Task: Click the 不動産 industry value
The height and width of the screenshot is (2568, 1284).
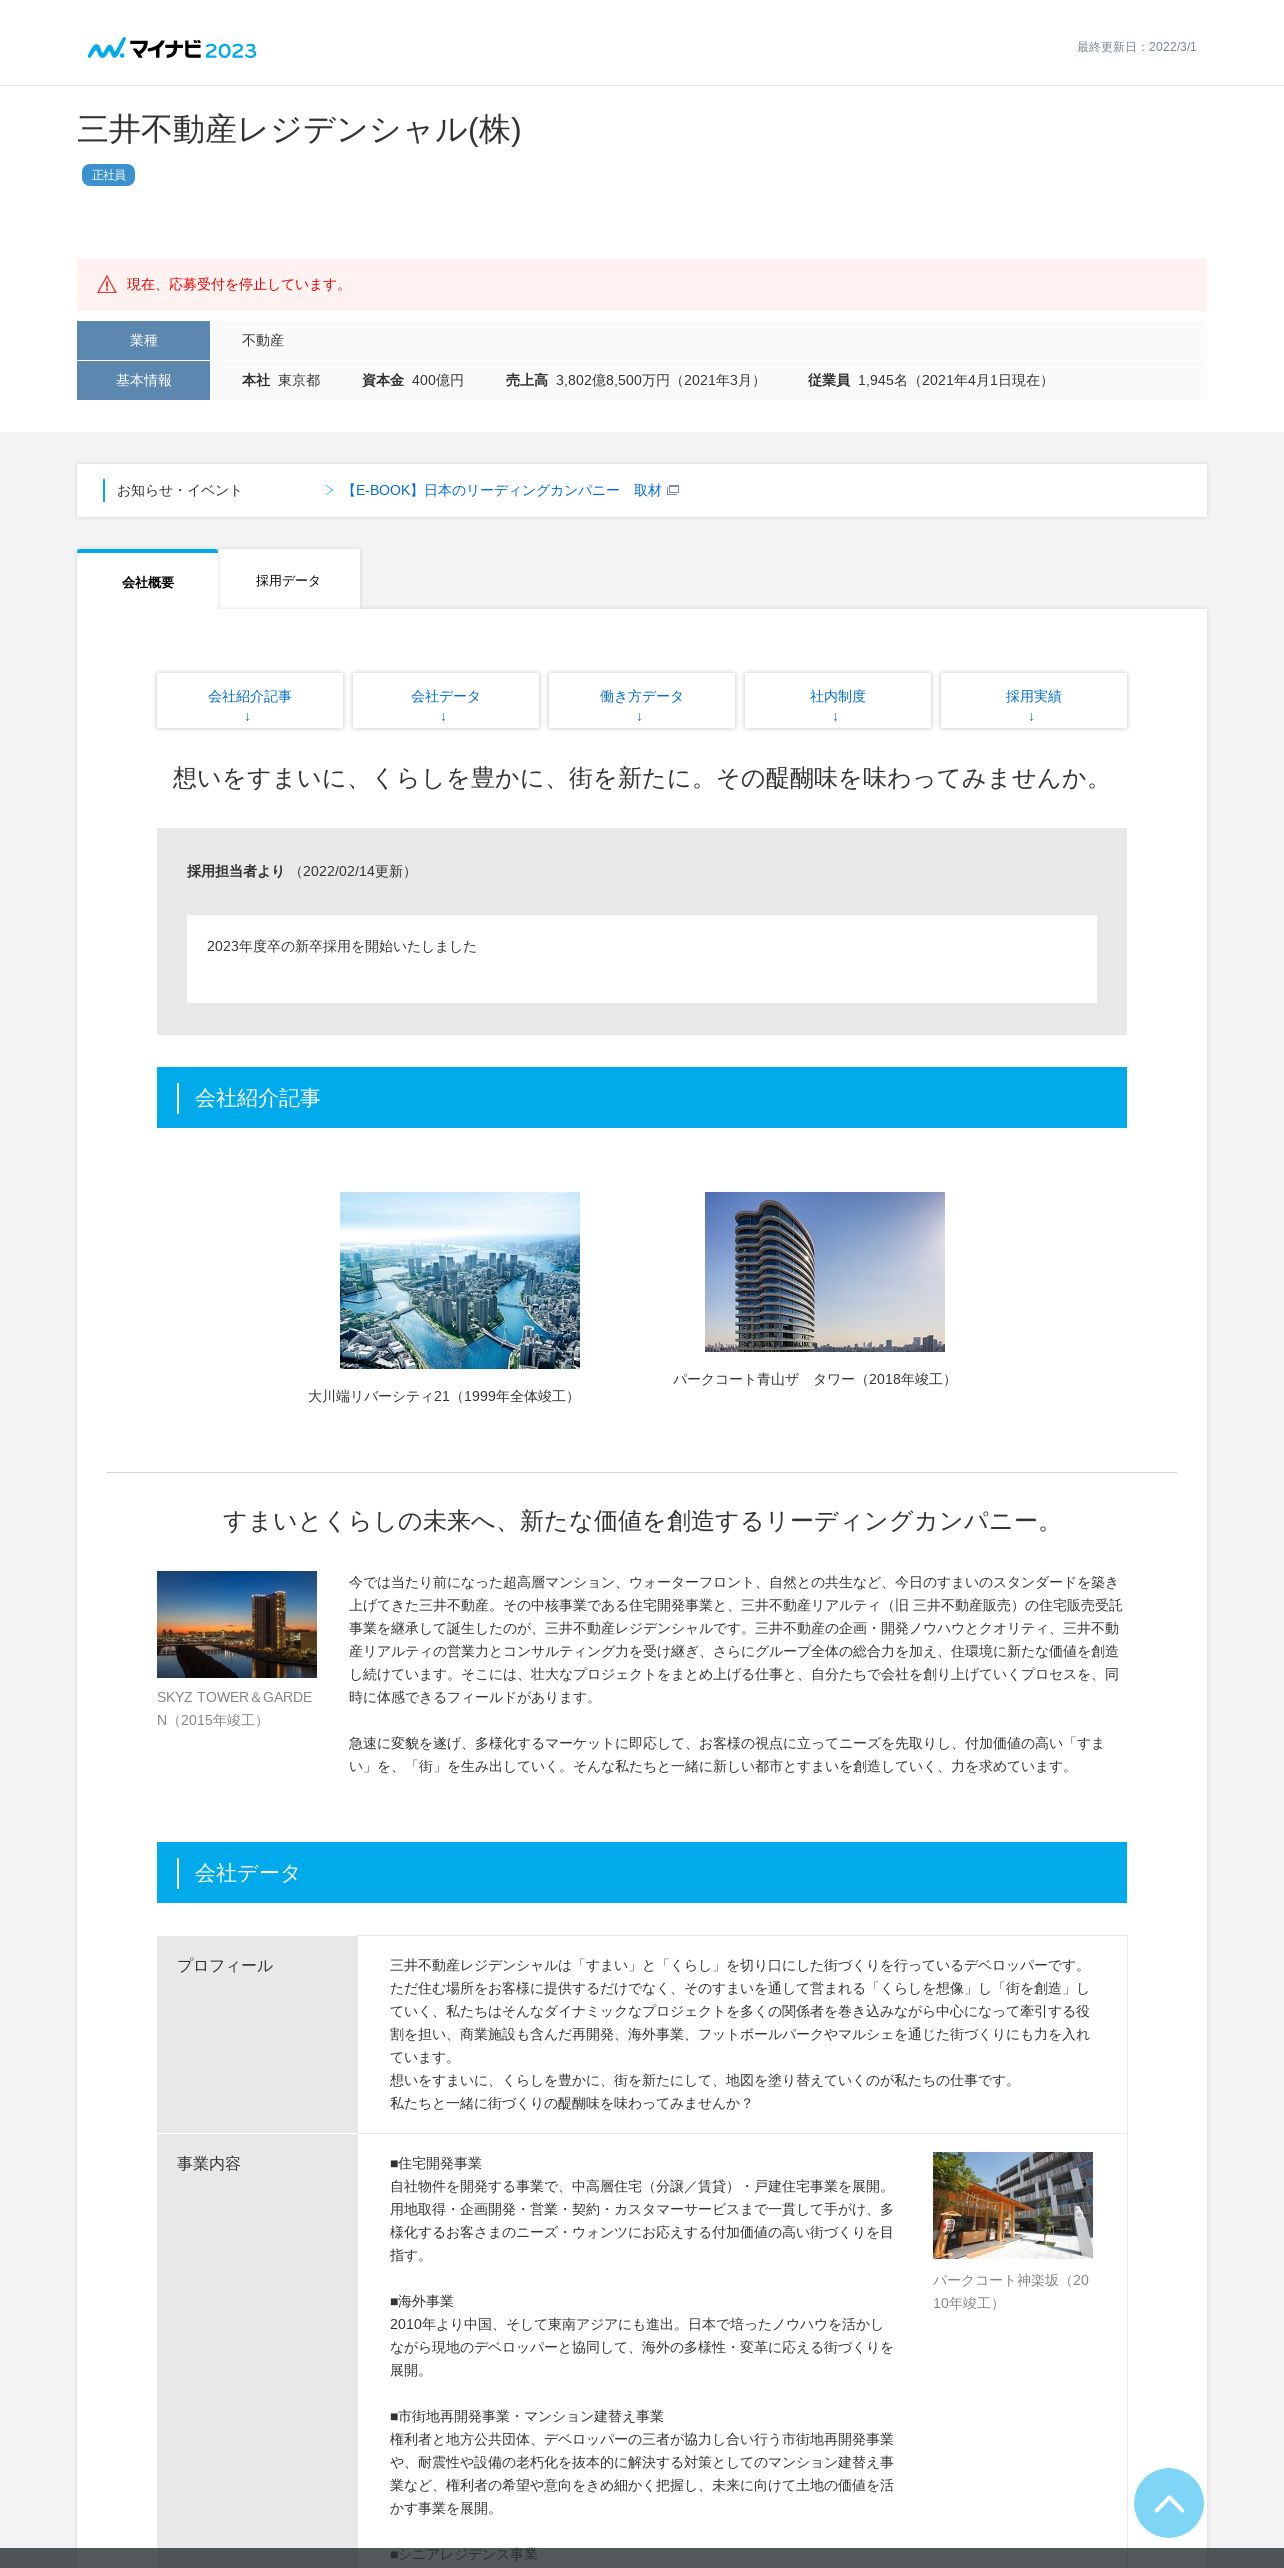Action: (263, 340)
